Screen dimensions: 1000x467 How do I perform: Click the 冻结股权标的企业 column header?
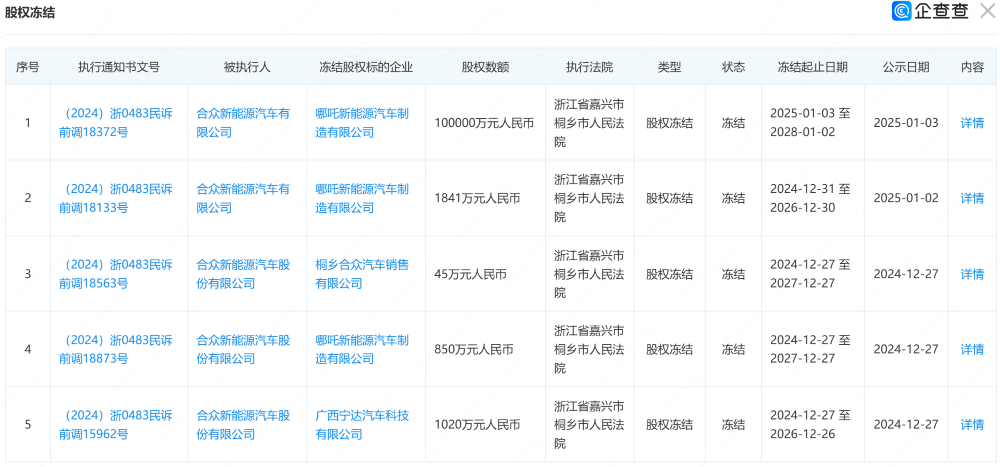tap(366, 67)
